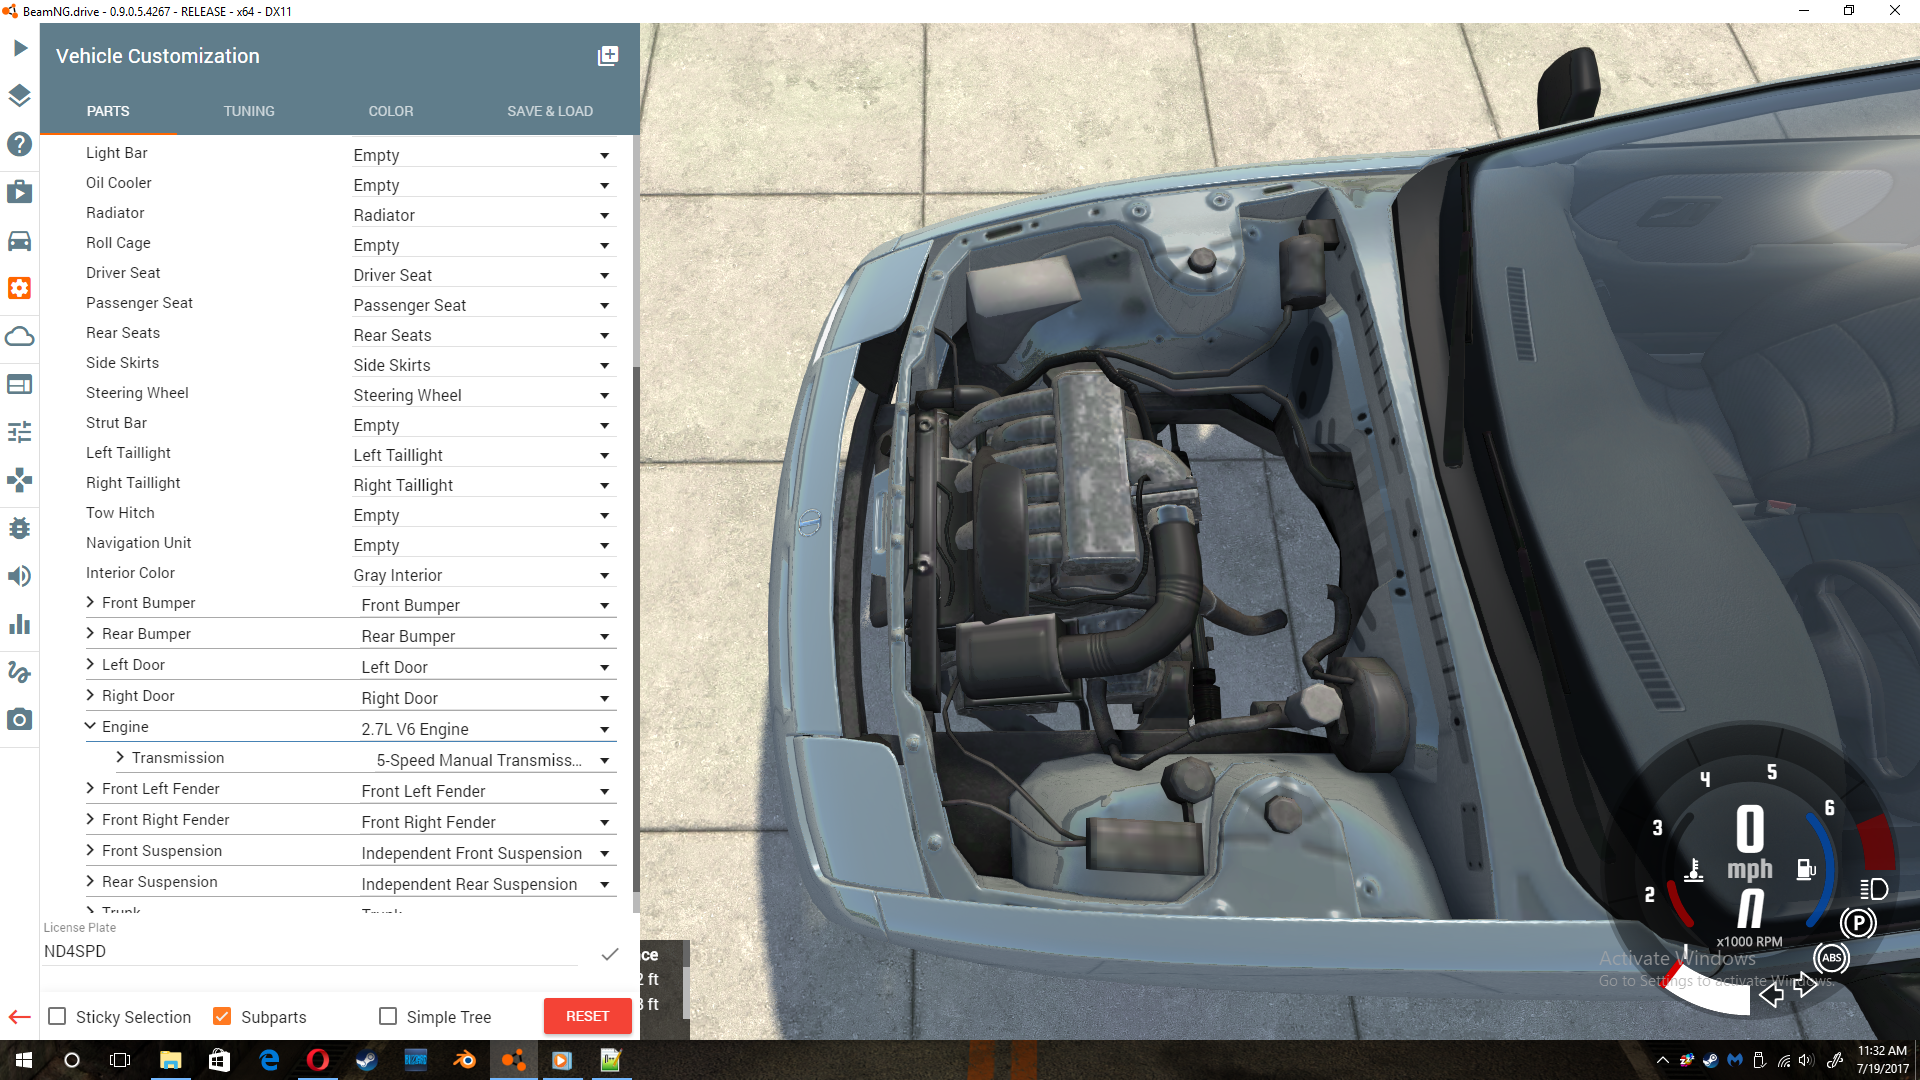Expand the Left Door tree node
Screen dimensions: 1920x1080
coord(90,664)
